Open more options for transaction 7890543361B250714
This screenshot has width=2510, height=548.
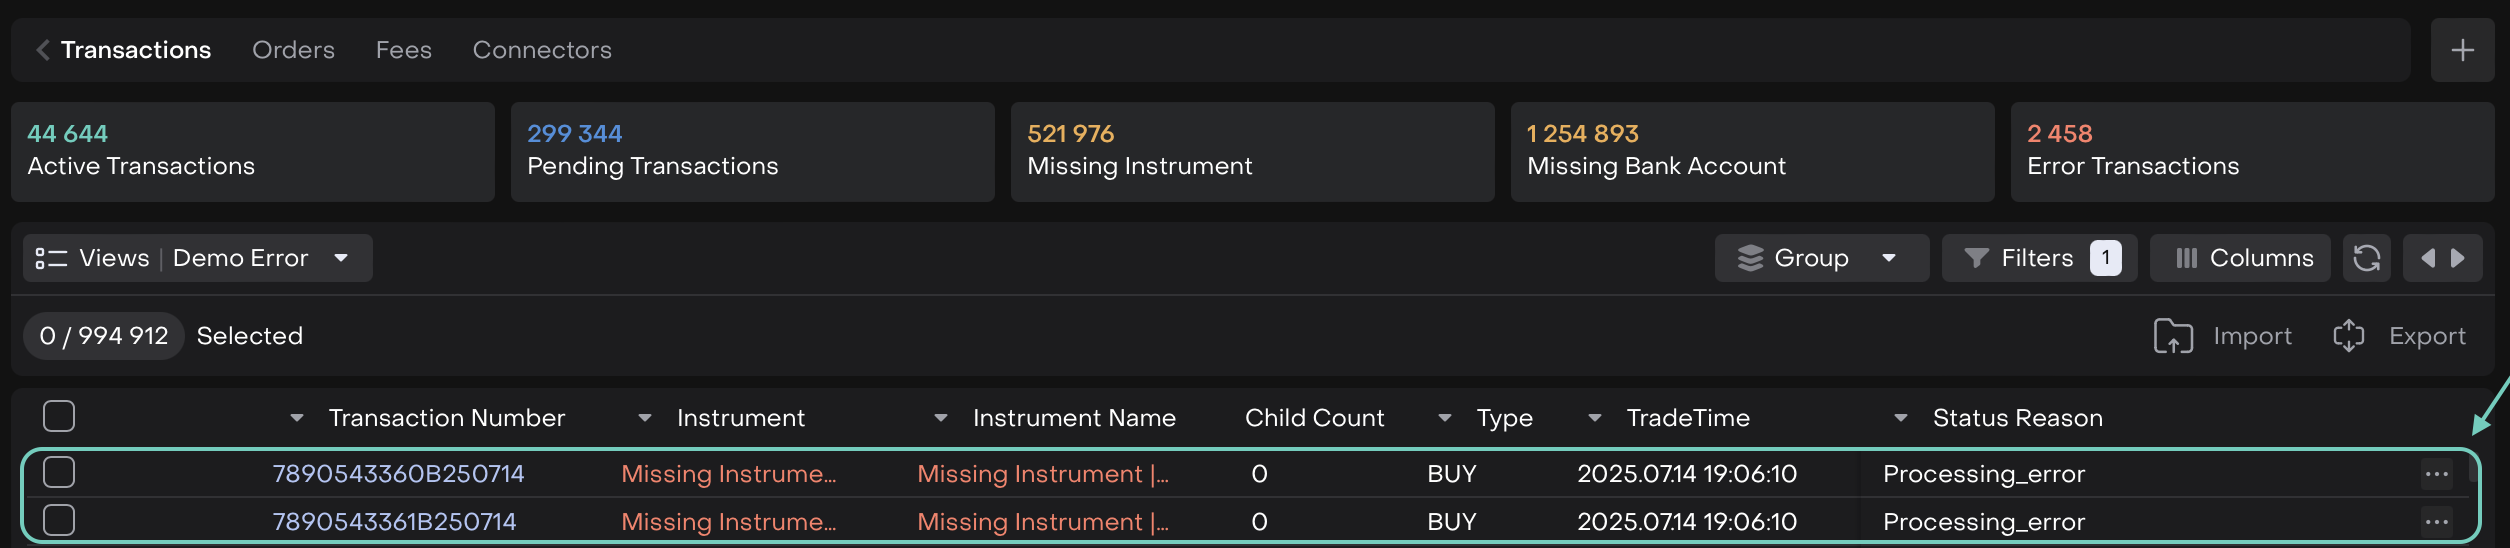(x=2436, y=522)
